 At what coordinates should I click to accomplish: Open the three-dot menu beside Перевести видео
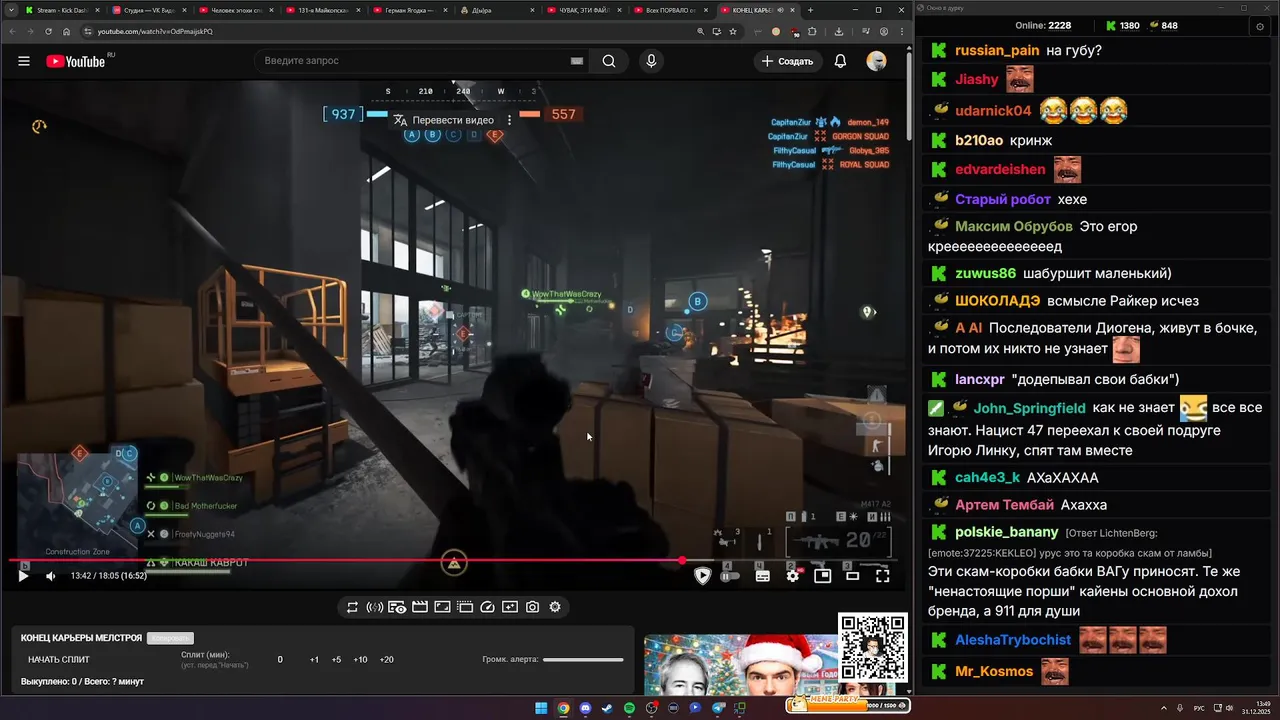tap(509, 120)
